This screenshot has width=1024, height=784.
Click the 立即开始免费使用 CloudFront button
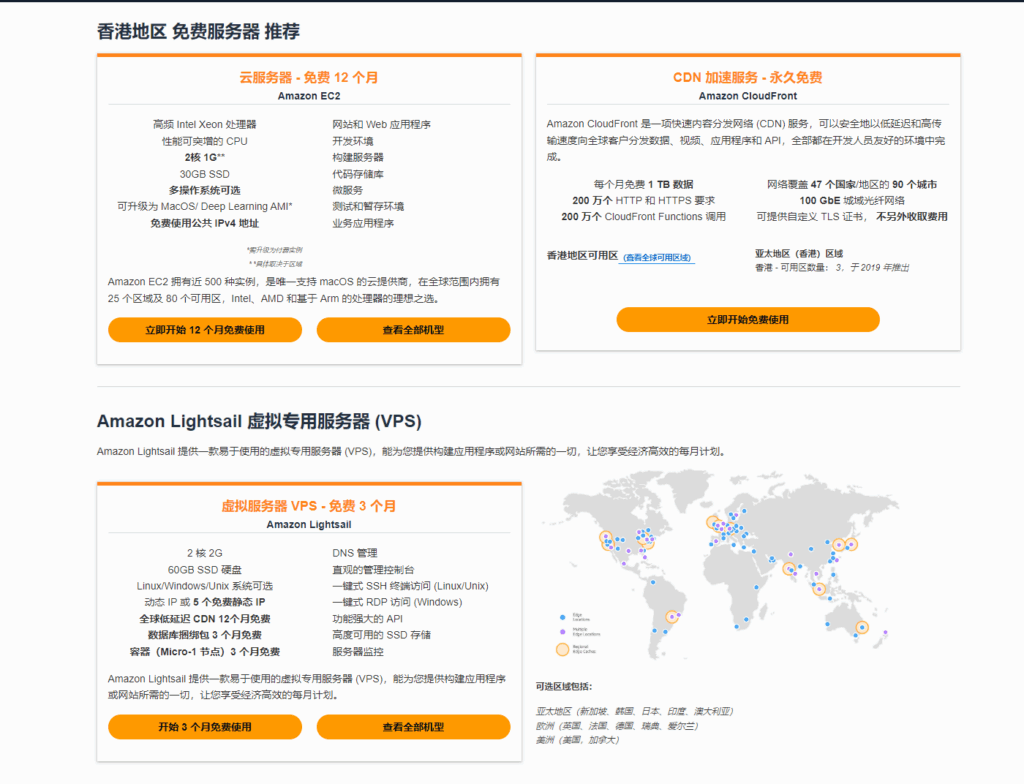point(748,319)
